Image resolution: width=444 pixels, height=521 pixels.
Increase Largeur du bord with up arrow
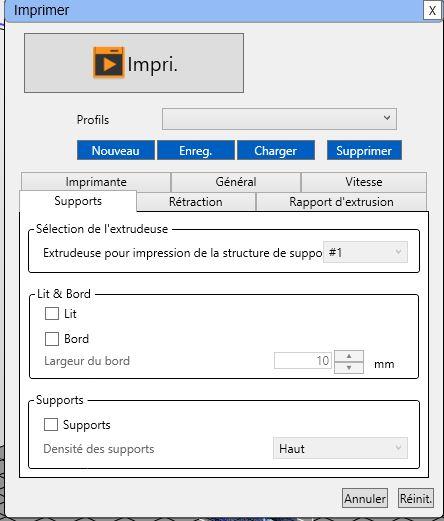(349, 356)
